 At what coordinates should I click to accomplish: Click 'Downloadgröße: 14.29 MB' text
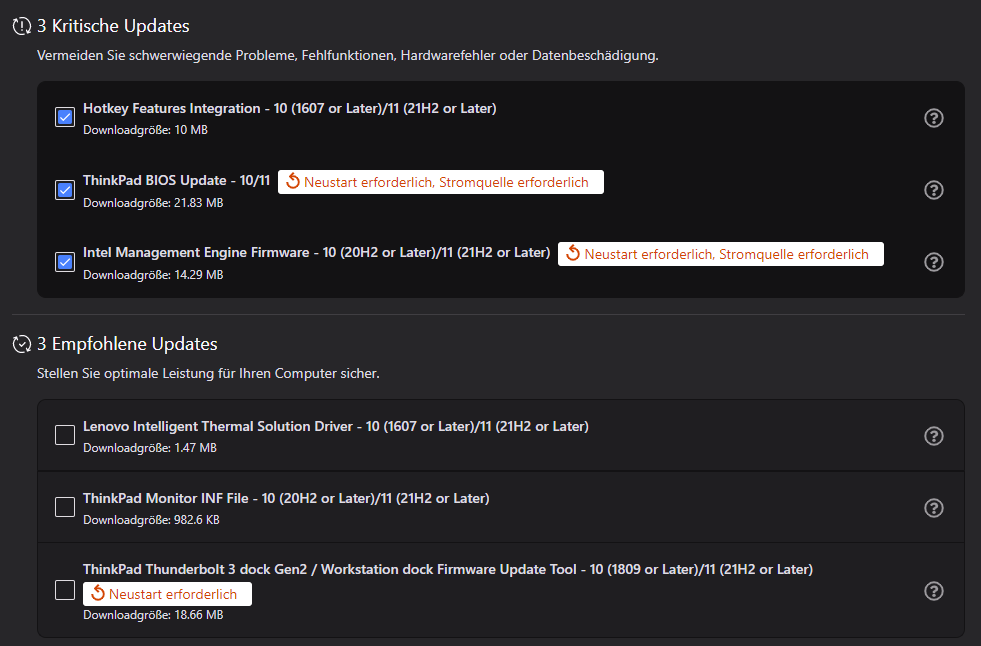(153, 275)
